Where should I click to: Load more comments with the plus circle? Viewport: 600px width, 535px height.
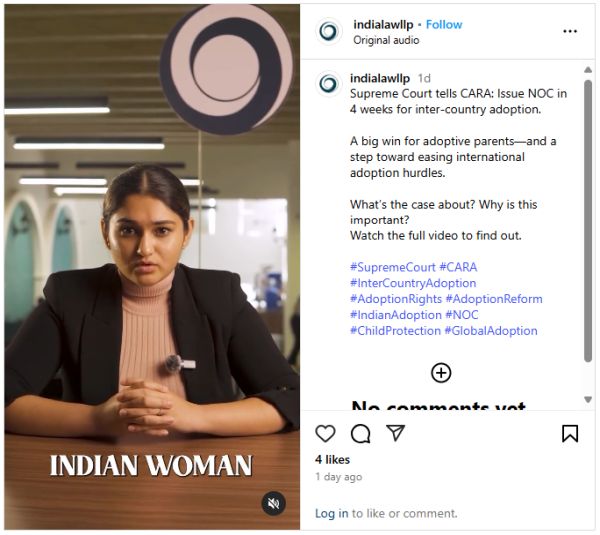click(x=441, y=373)
